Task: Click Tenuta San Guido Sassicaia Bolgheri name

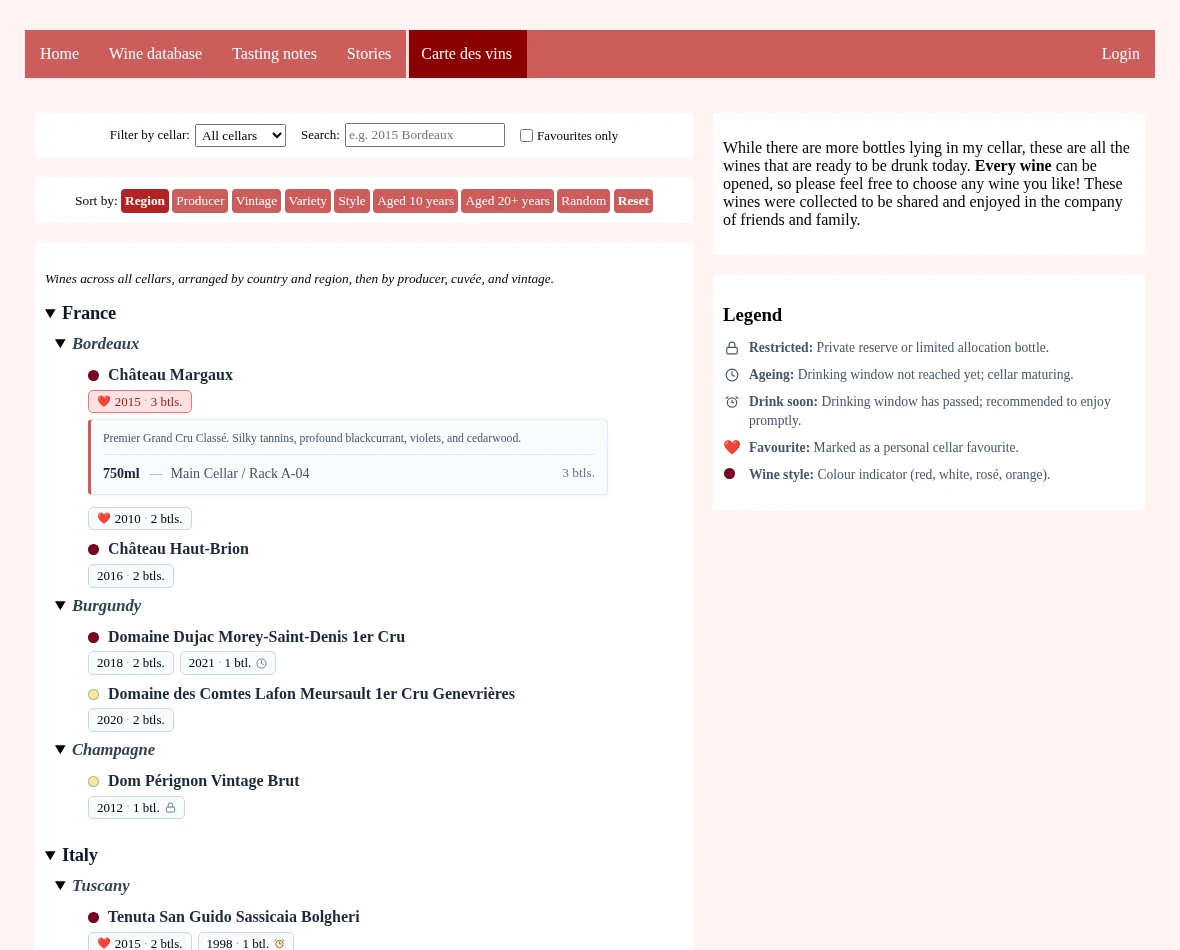Action: (x=234, y=917)
